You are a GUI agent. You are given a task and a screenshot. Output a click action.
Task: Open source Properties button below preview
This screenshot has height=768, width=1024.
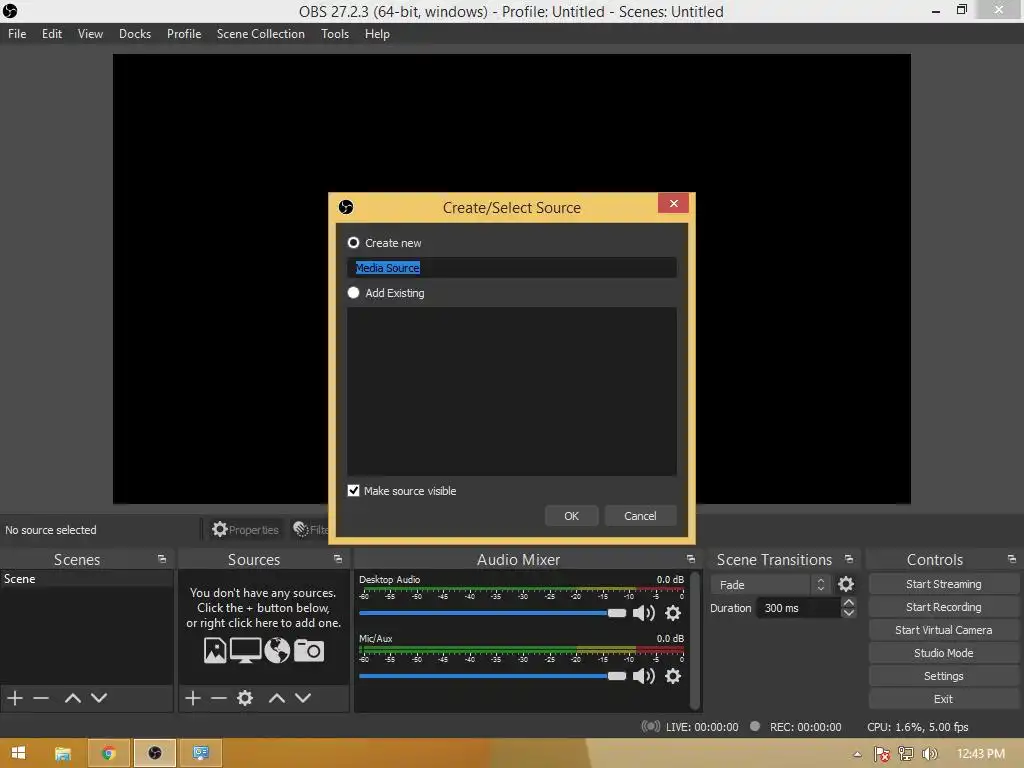coord(246,530)
